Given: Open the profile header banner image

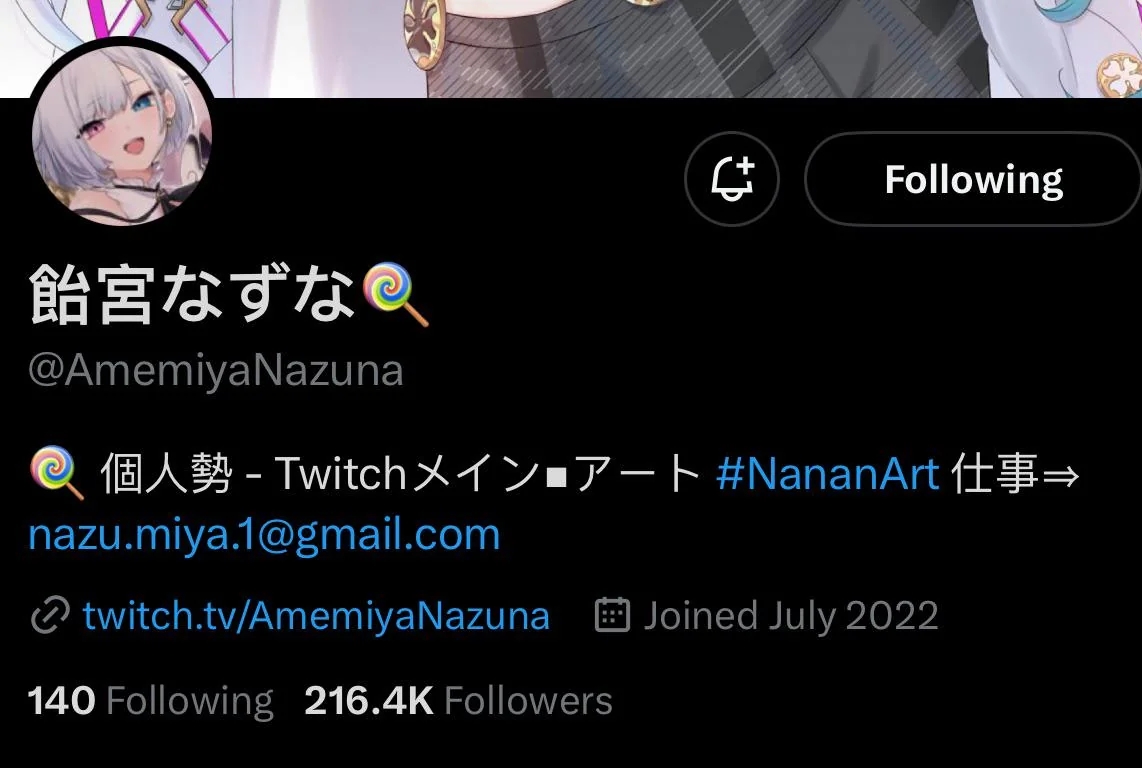Looking at the screenshot, I should click(x=571, y=48).
